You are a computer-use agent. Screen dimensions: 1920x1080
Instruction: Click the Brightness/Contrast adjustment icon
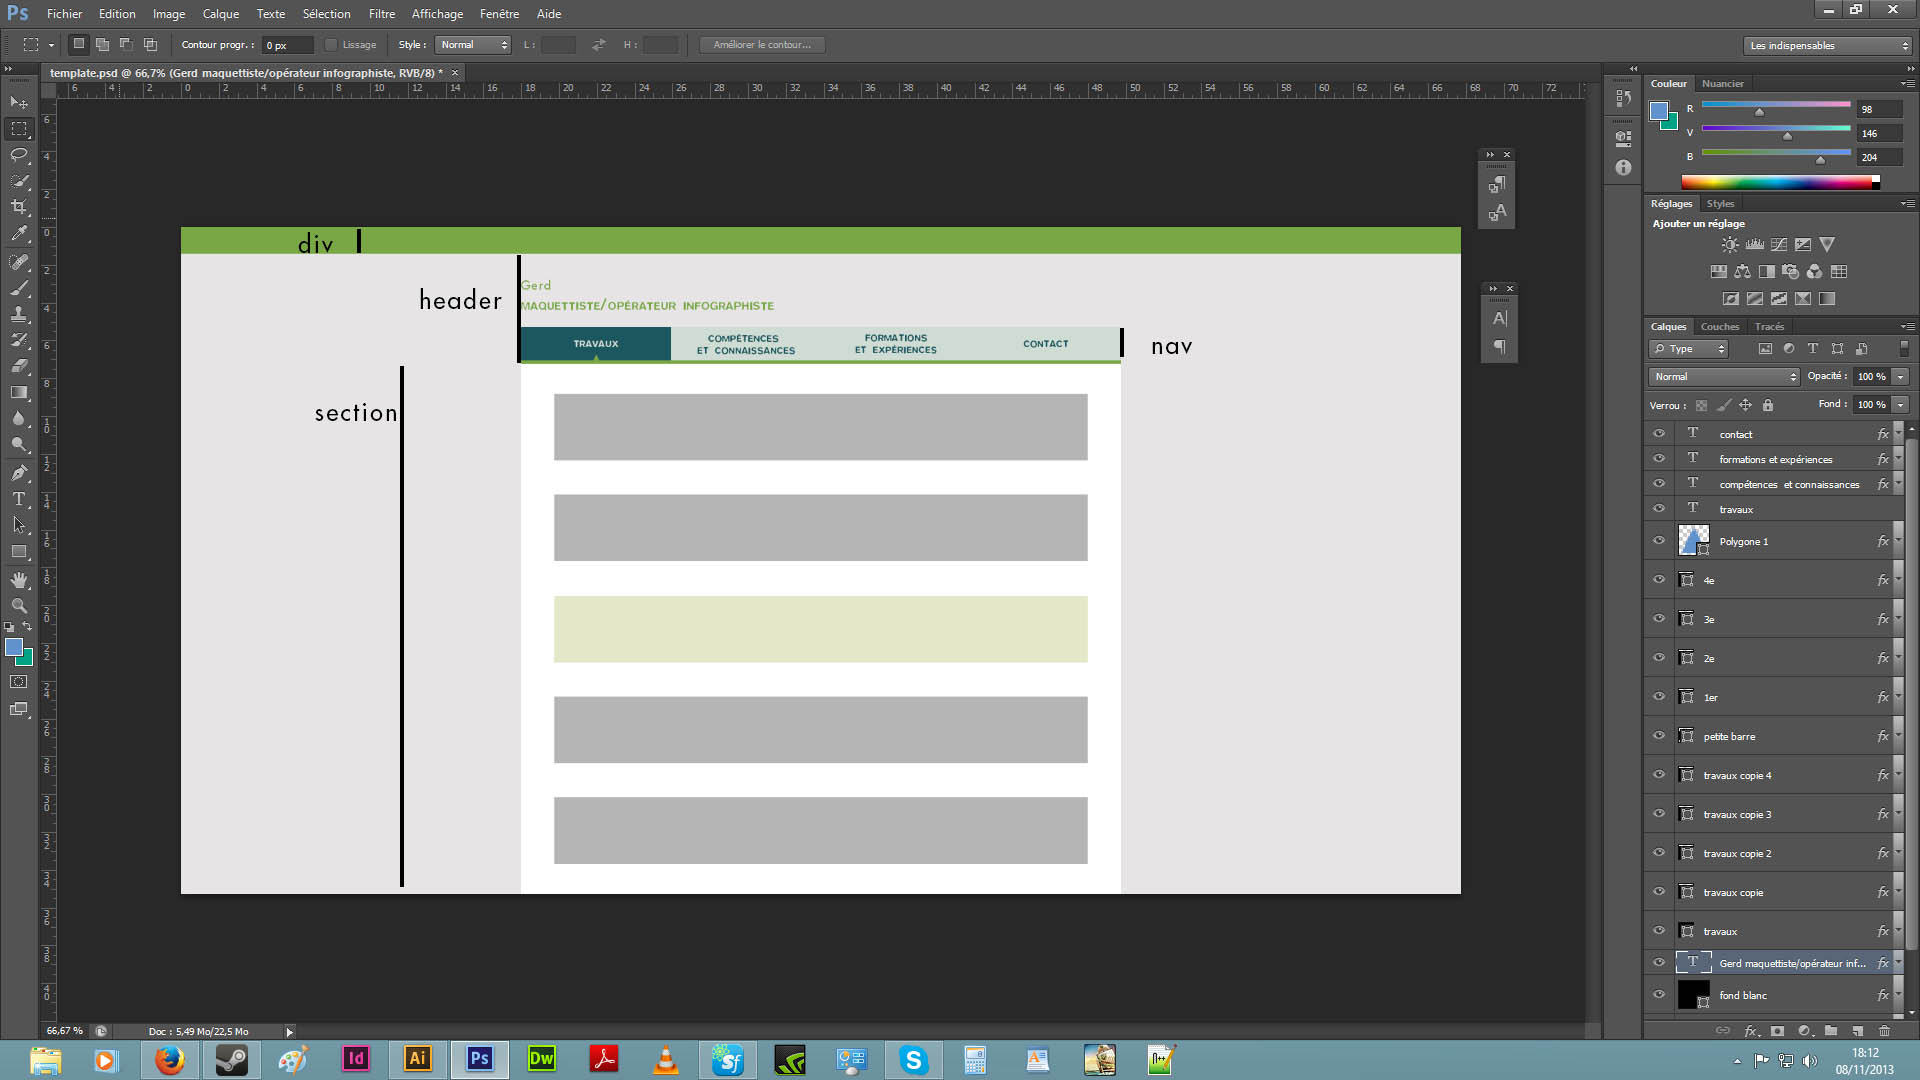pos(1730,245)
